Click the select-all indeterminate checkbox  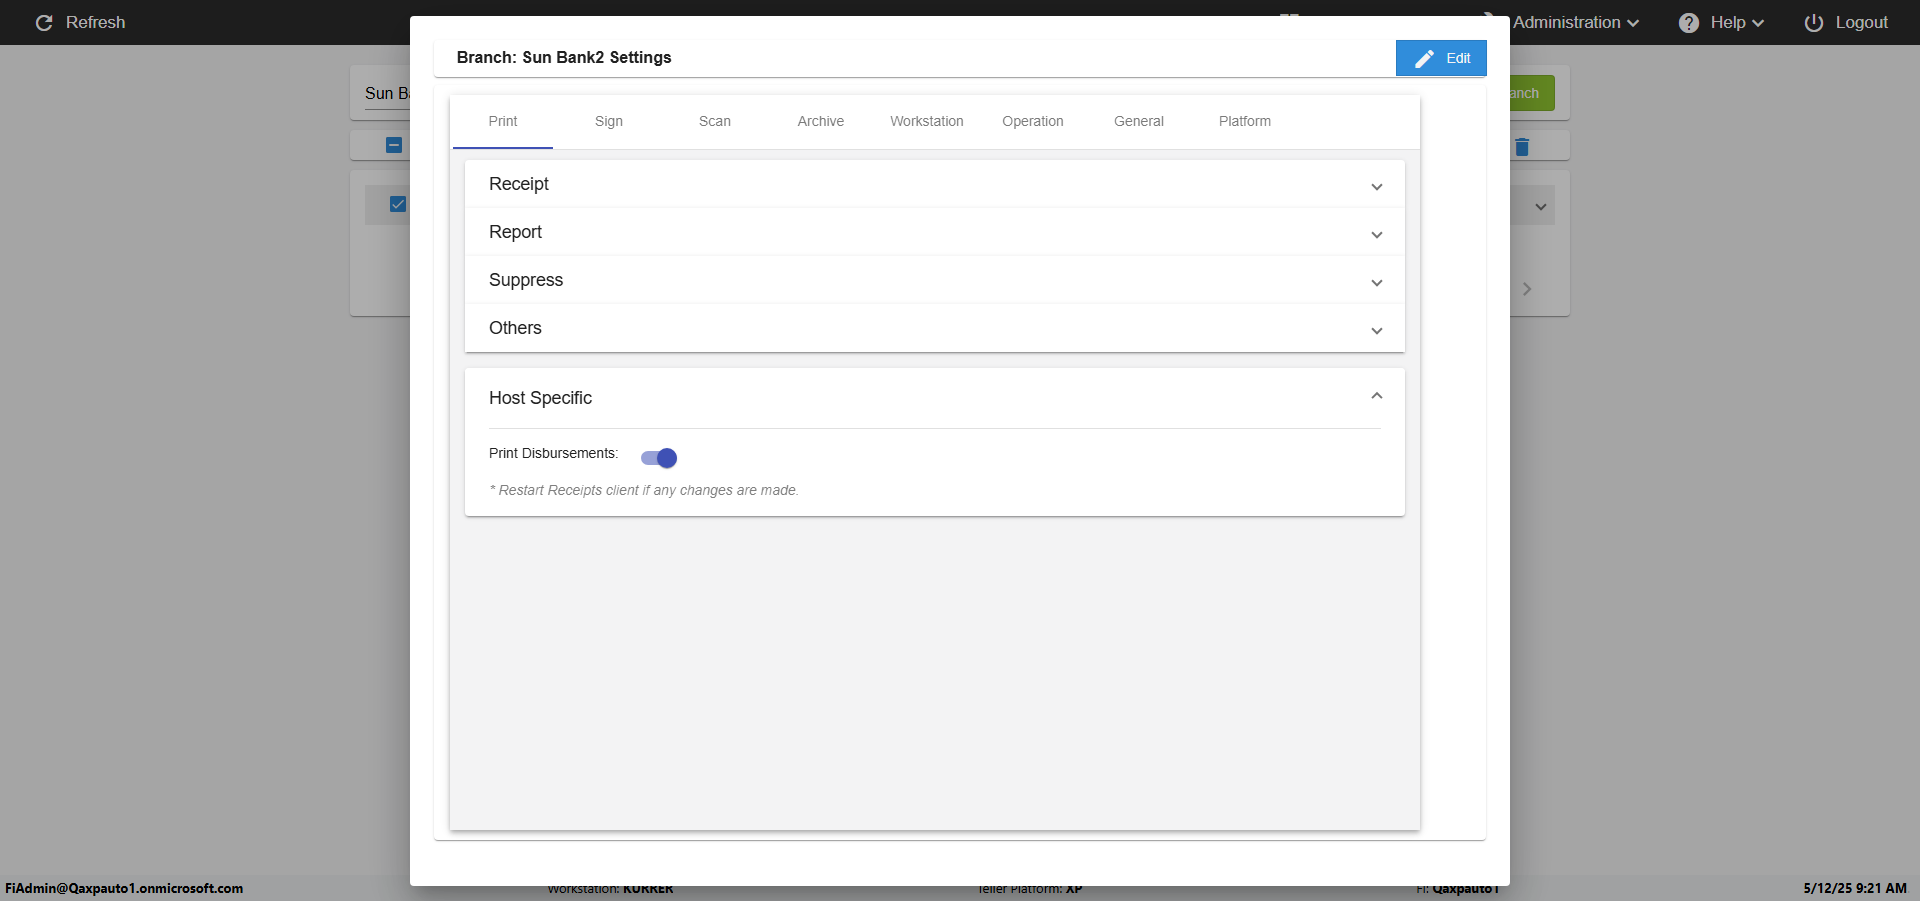coord(394,145)
